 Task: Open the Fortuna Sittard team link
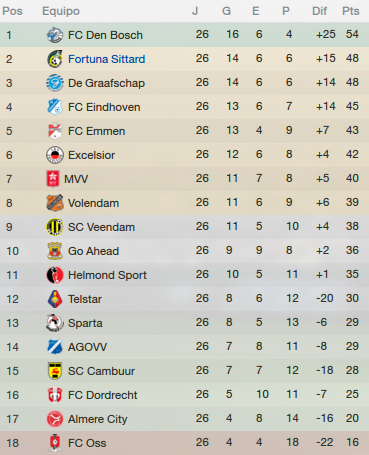[107, 59]
